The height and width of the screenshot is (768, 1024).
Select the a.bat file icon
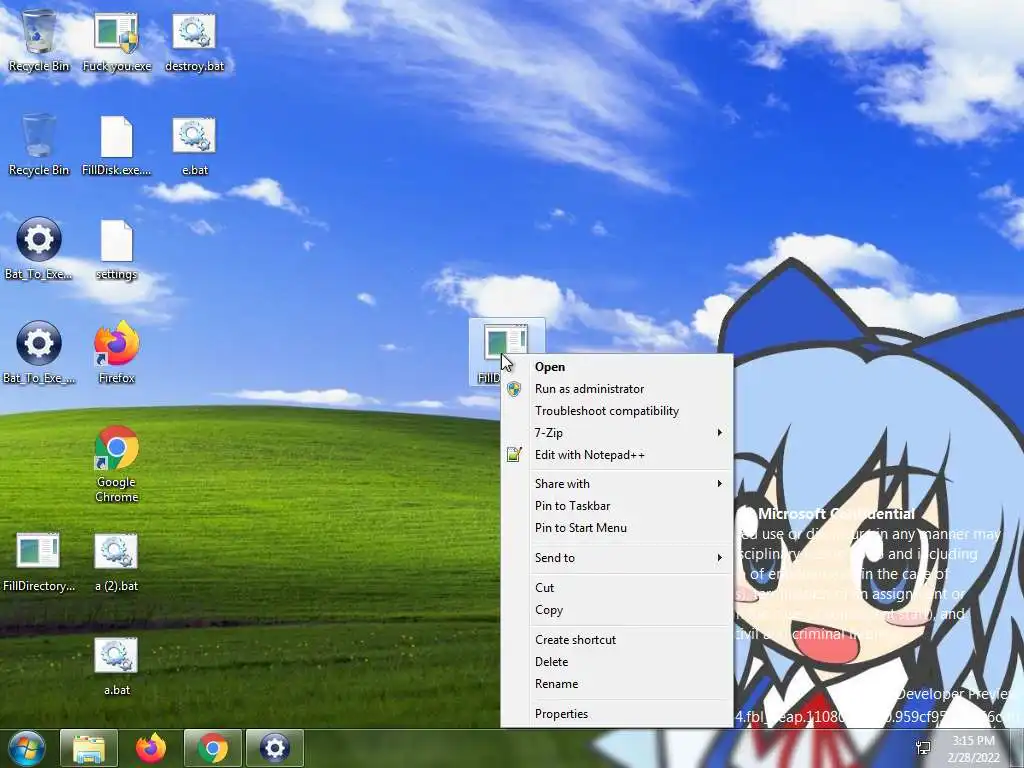coord(116,666)
